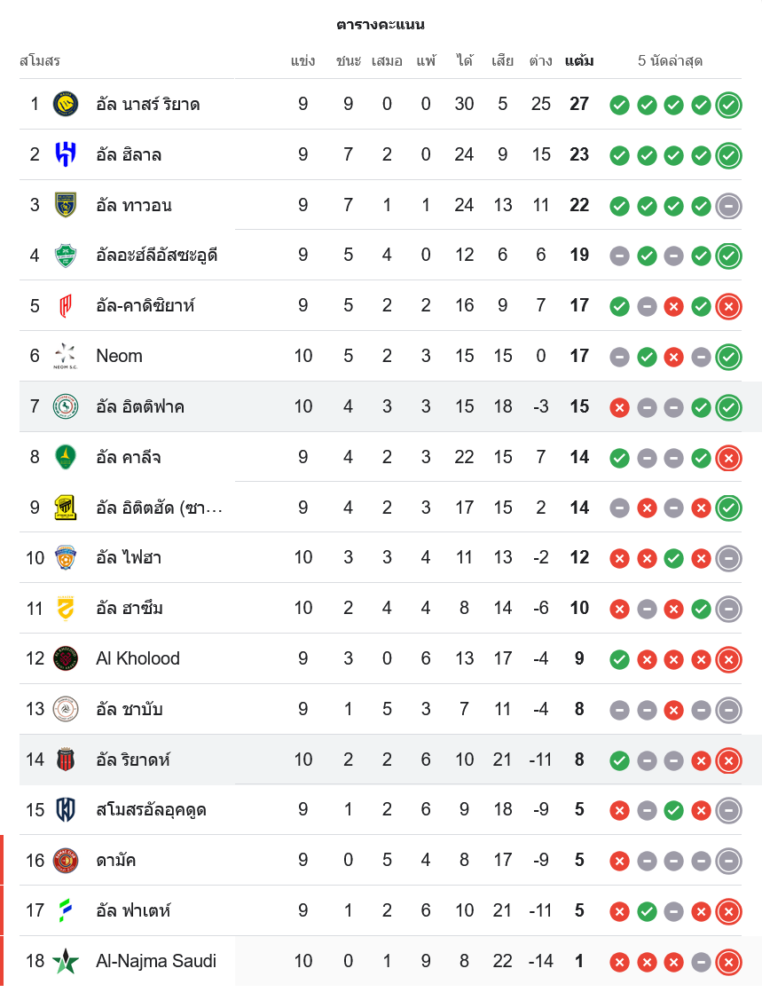Click the แข่ง column header
762x1000 pixels.
coord(303,61)
